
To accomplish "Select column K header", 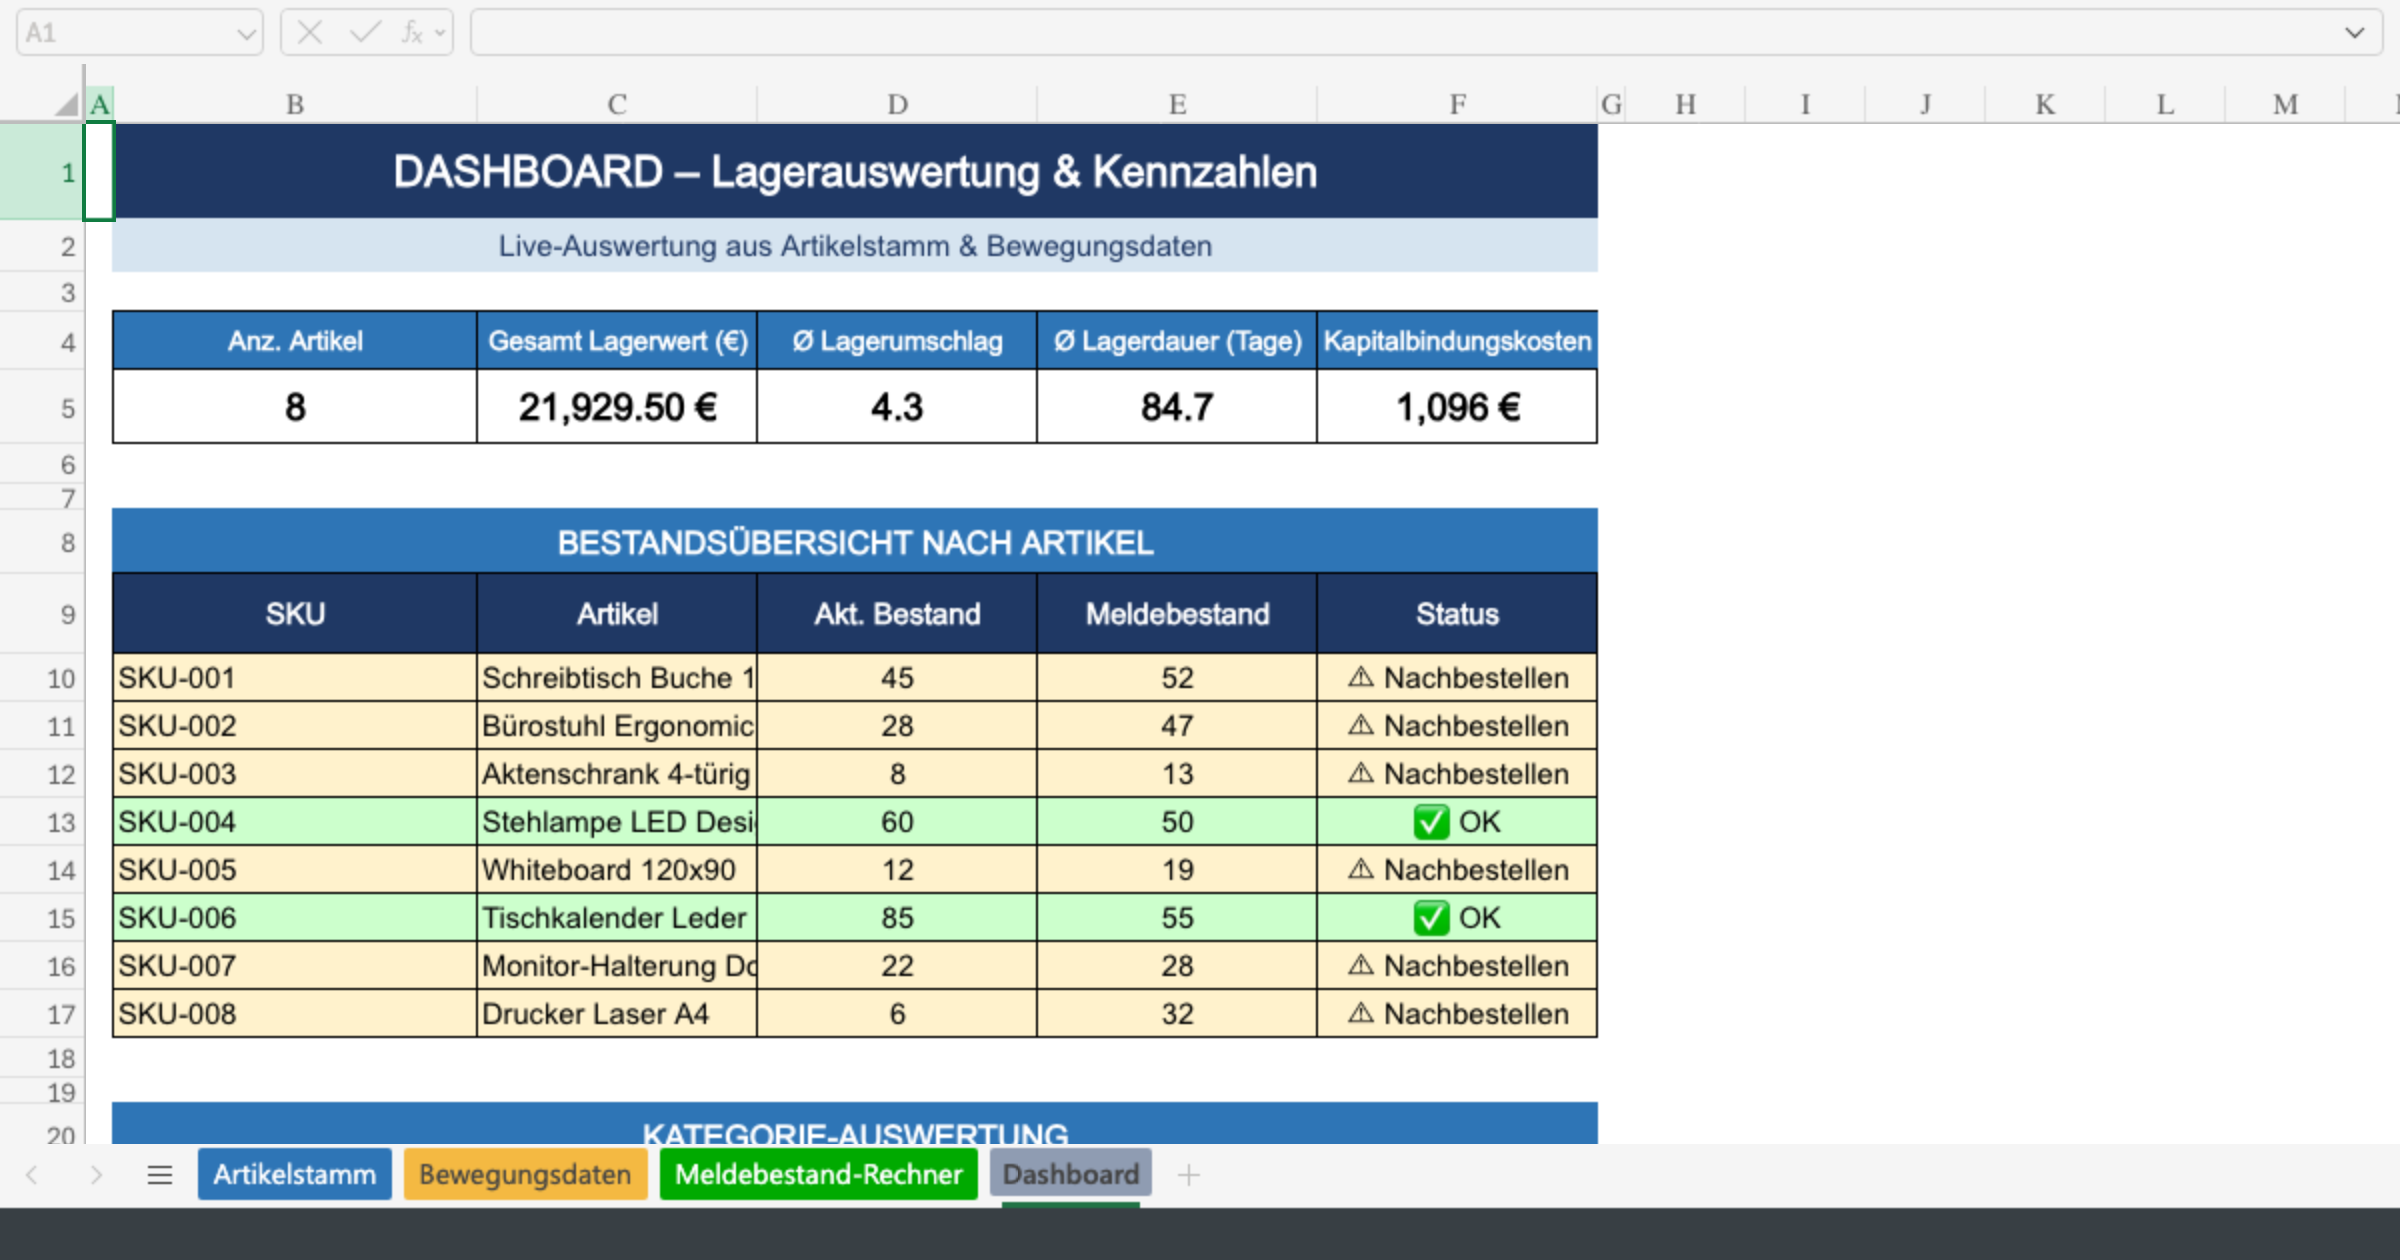I will (x=2045, y=104).
